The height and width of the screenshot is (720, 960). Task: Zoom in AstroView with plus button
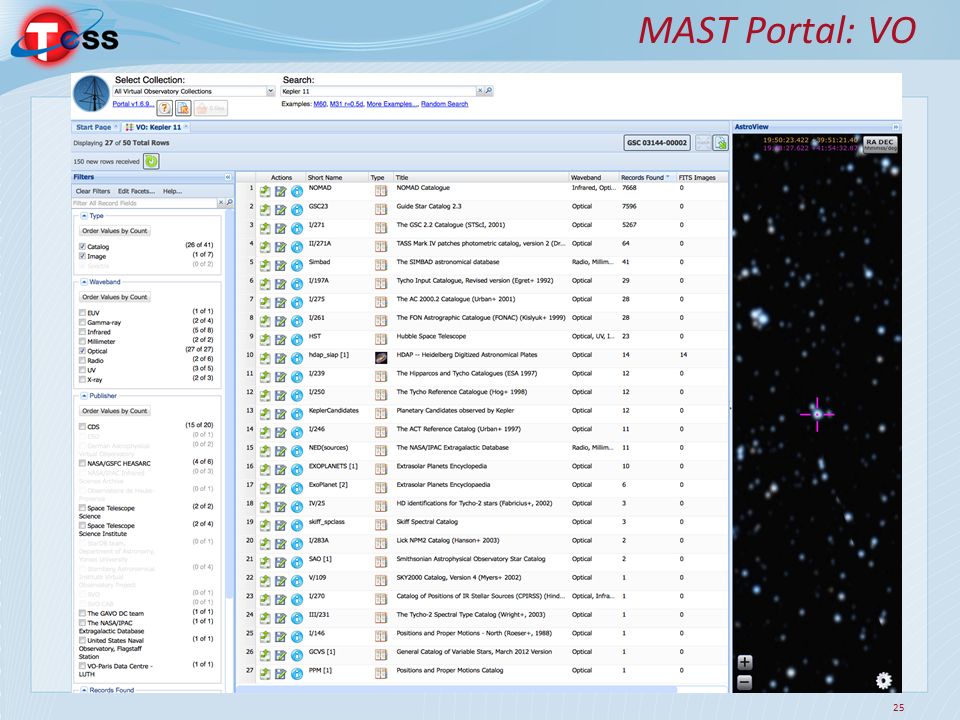744,662
